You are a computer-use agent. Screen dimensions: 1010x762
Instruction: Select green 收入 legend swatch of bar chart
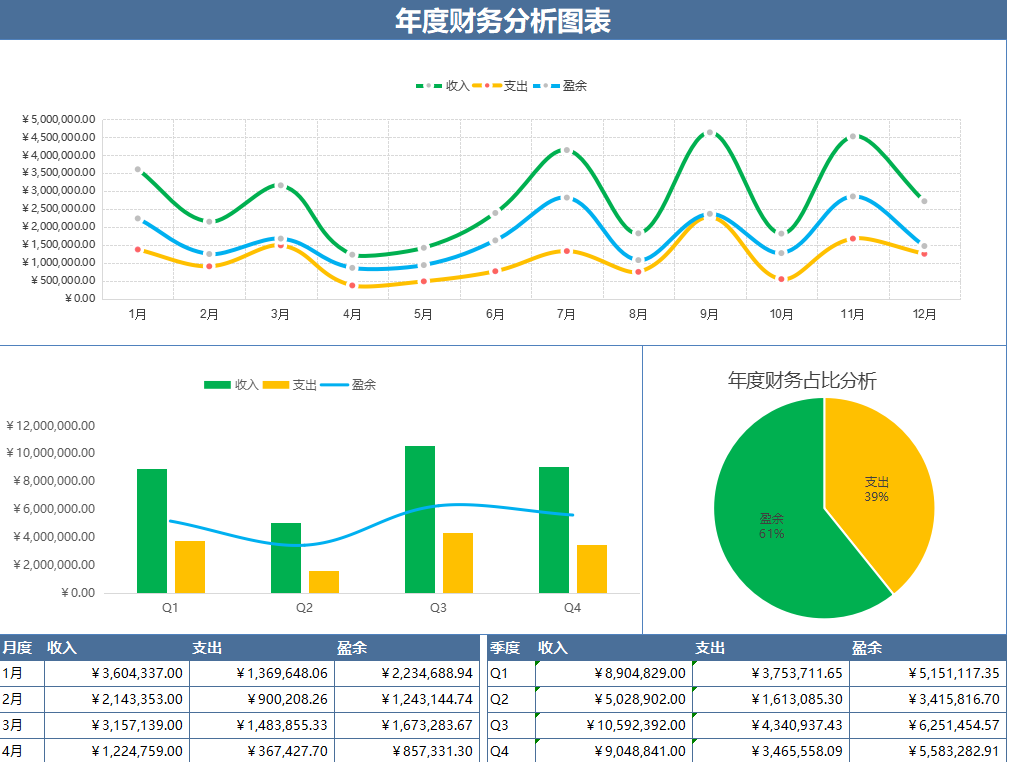(x=217, y=385)
